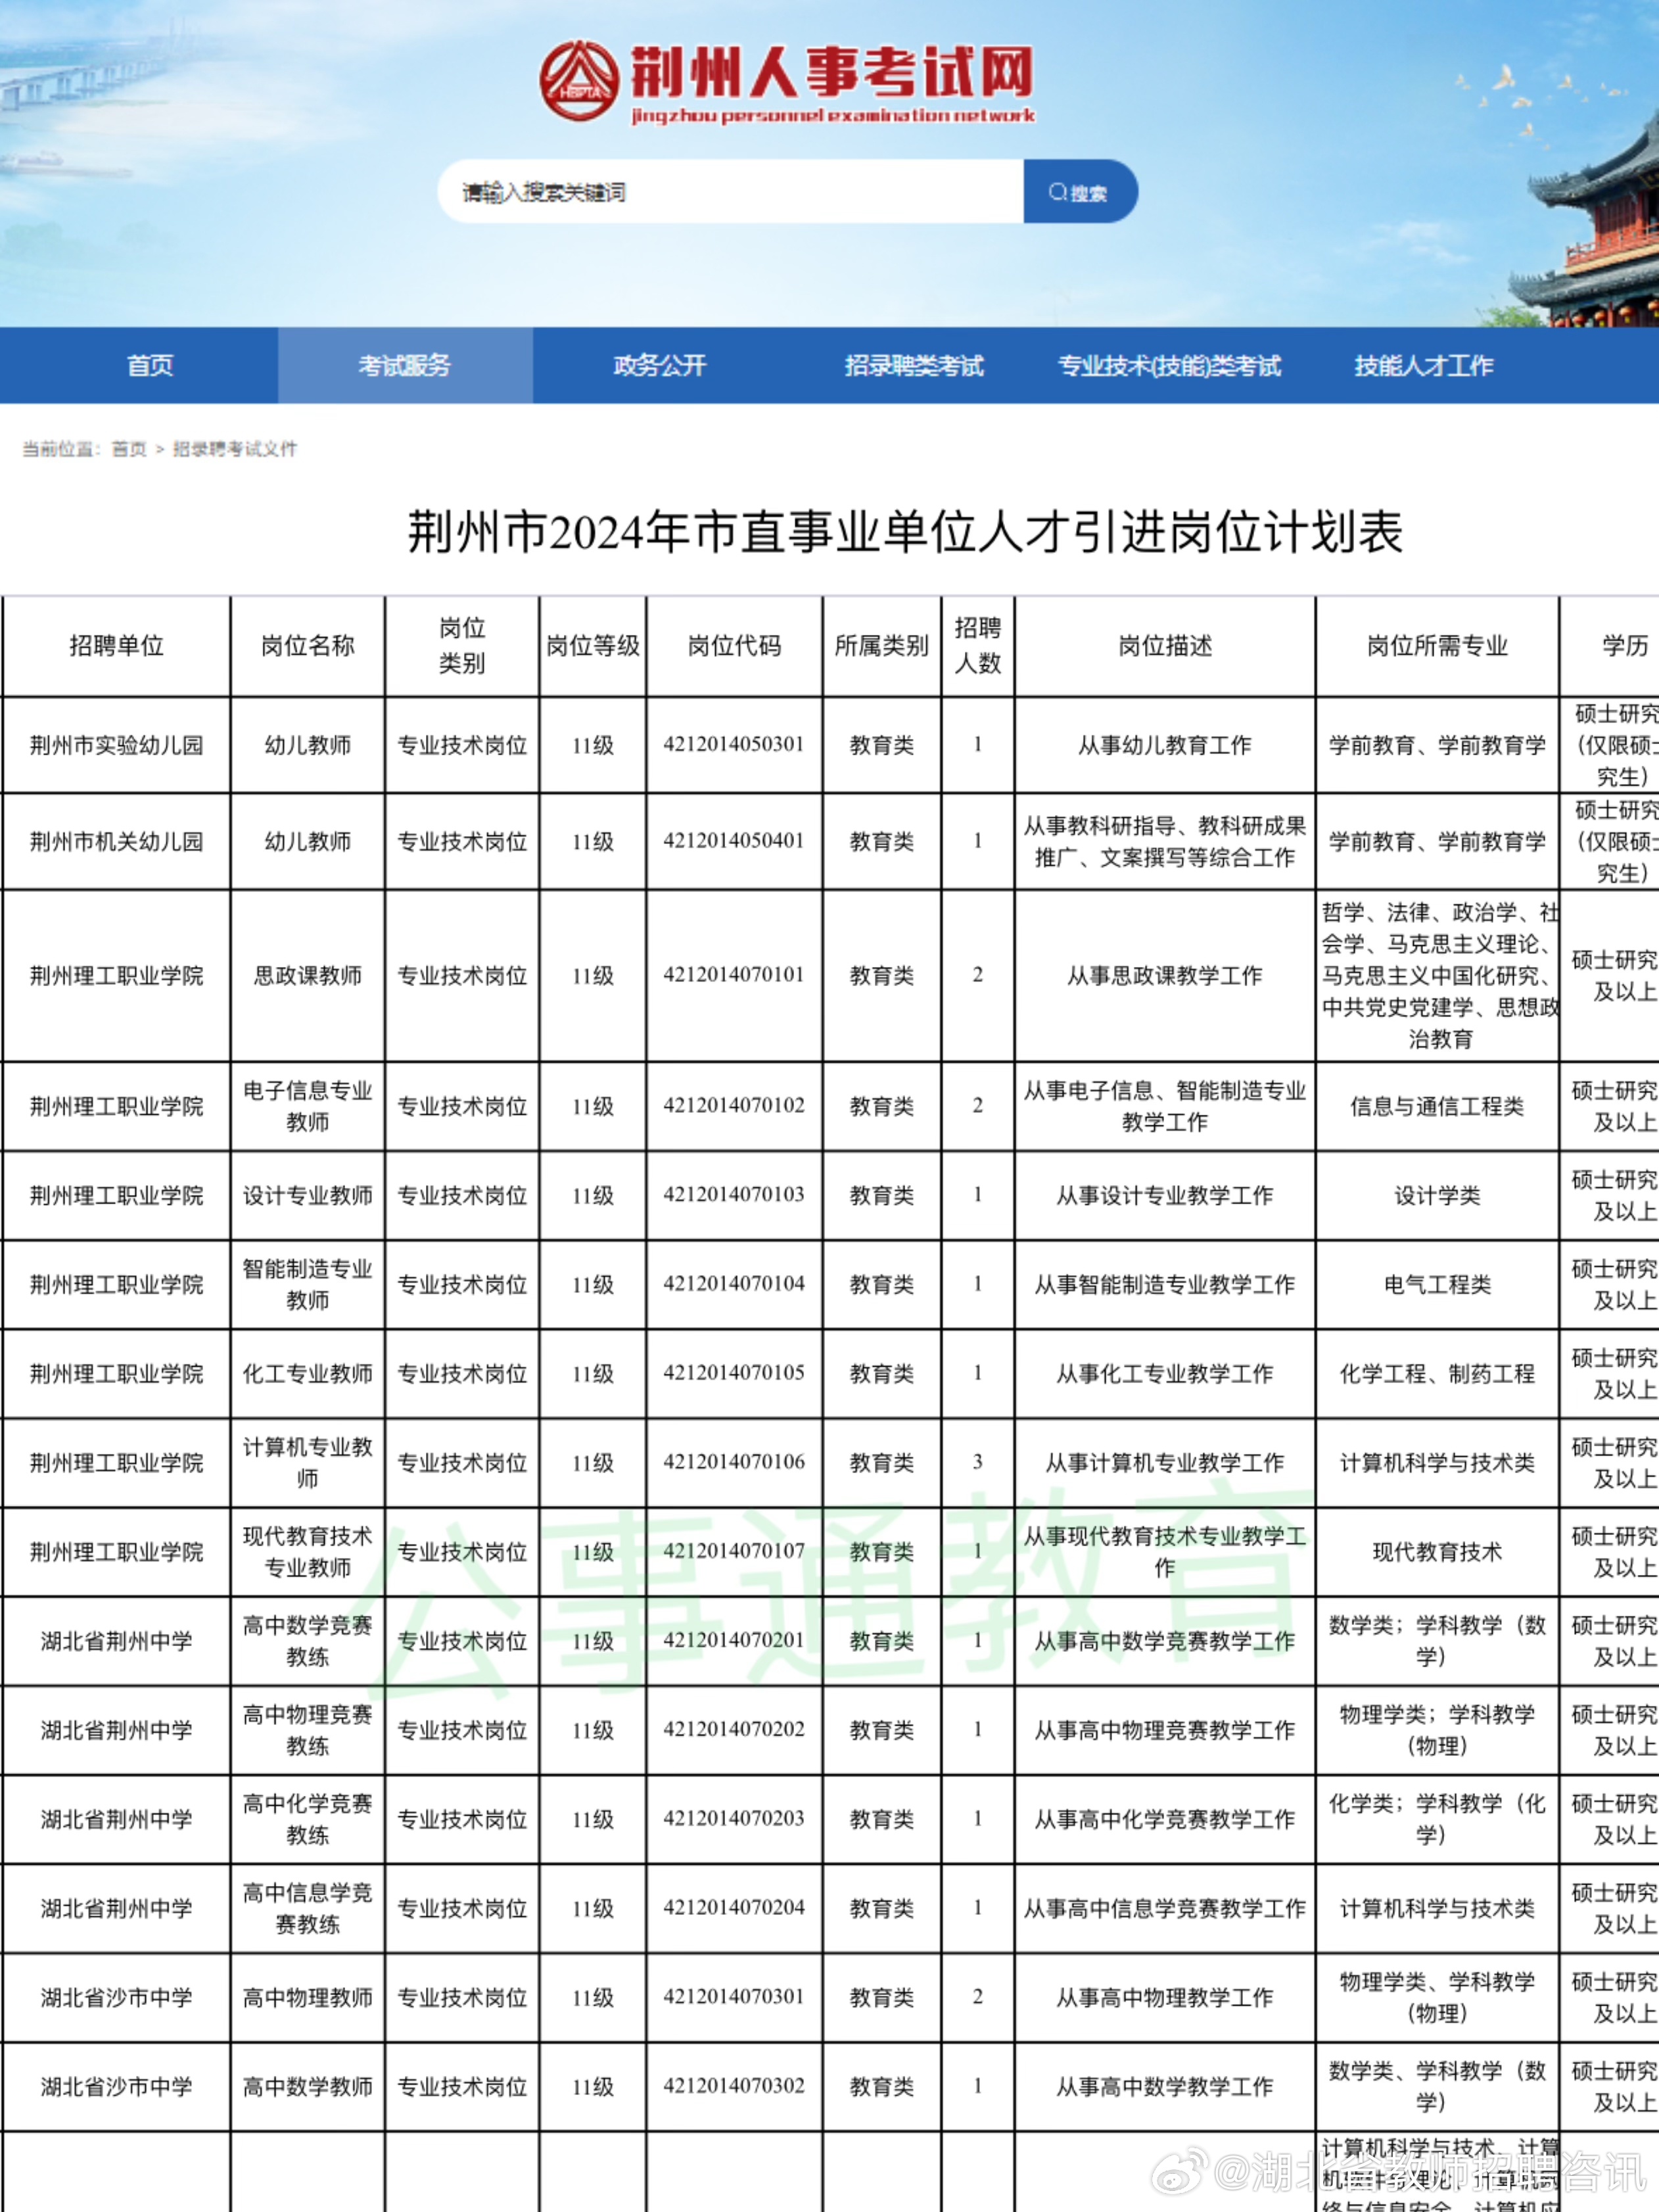Click the 设计学类 major cell
The width and height of the screenshot is (1659, 2212).
(x=1437, y=1195)
